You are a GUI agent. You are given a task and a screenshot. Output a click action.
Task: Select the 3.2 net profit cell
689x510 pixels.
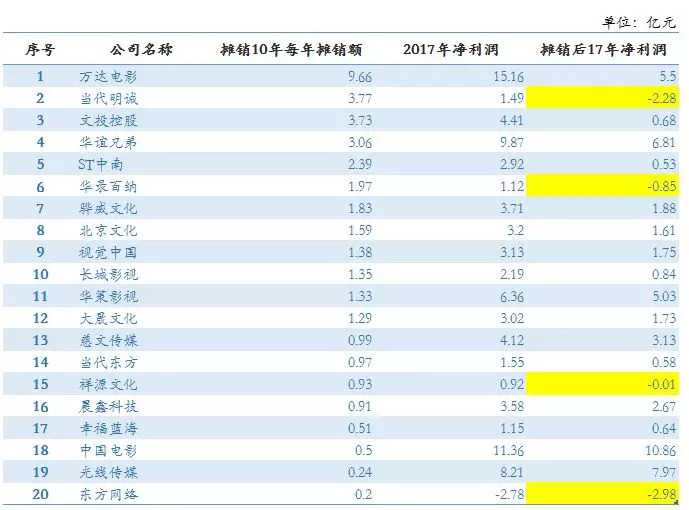click(x=516, y=230)
